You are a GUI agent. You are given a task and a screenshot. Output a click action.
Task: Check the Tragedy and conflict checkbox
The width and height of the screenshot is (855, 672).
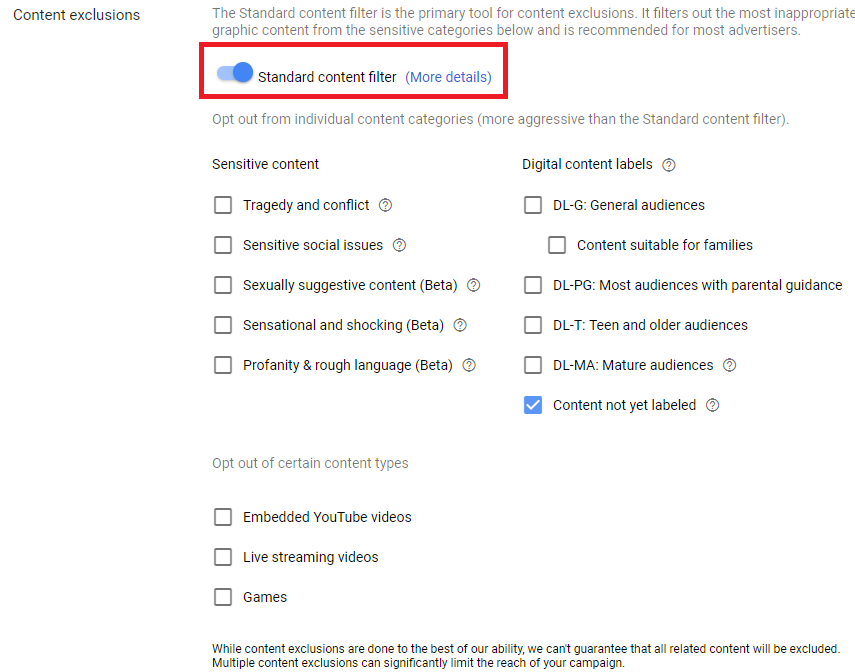(x=222, y=205)
